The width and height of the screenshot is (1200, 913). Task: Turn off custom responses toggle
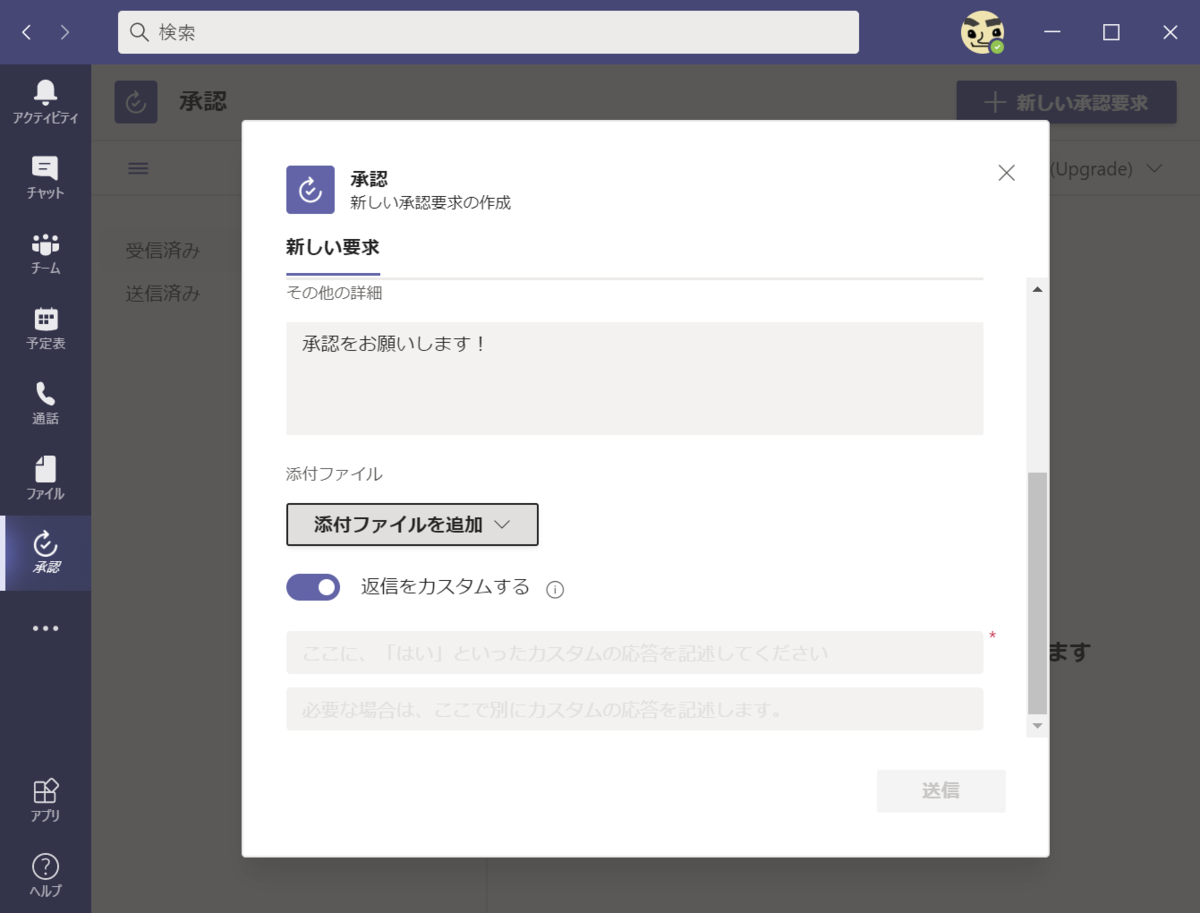click(x=313, y=587)
